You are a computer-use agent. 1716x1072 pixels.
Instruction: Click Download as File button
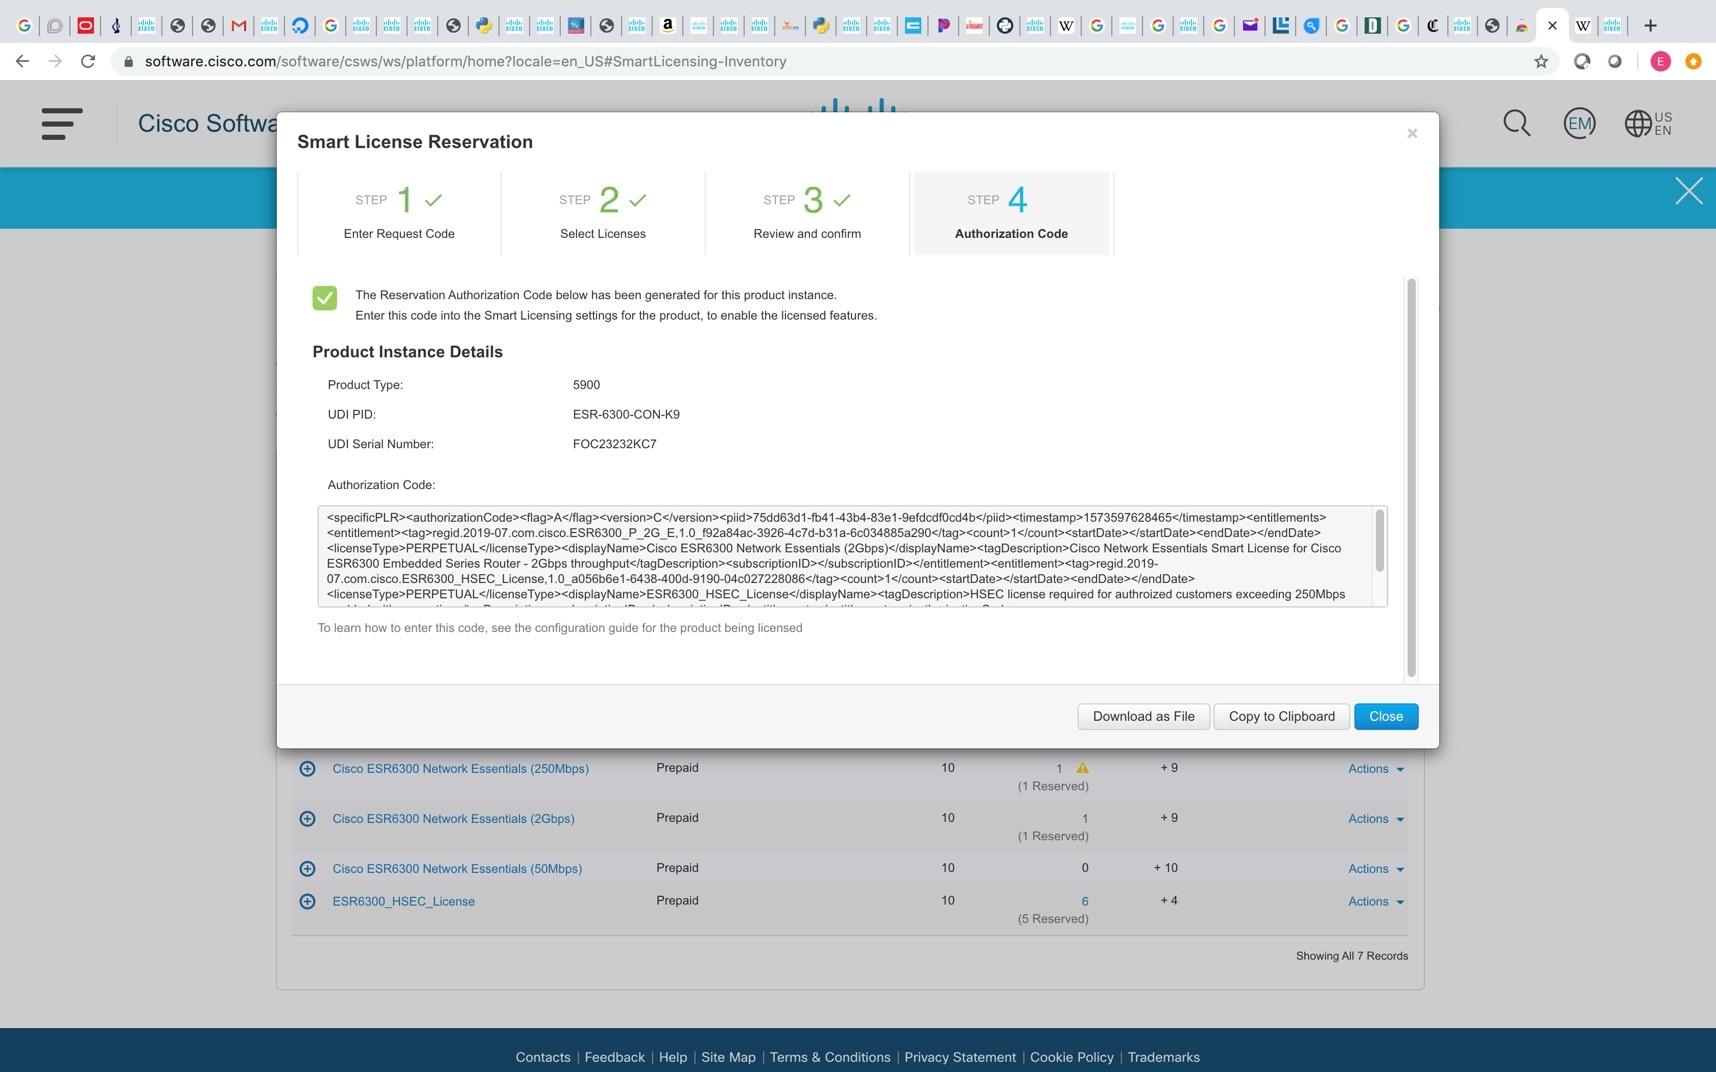click(x=1143, y=716)
